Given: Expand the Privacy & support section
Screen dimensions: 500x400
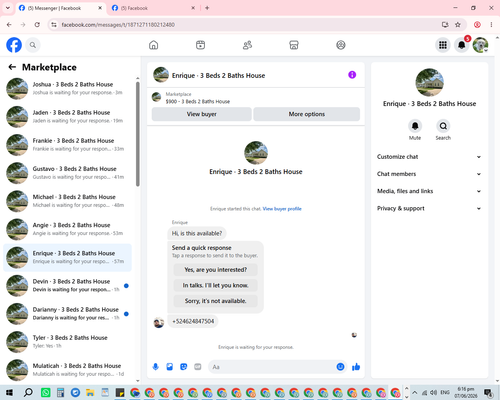Looking at the screenshot, I should point(429,208).
